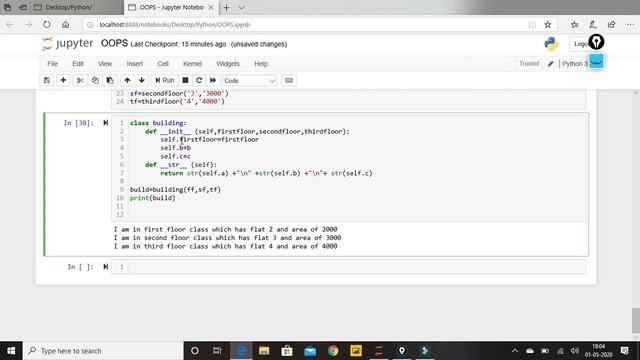Share this page icon
The height and width of the screenshot is (360, 640).
[611, 24]
